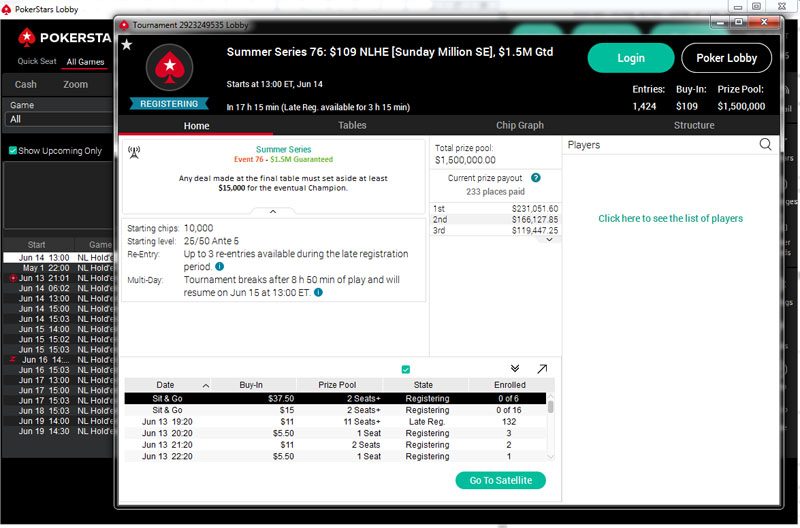The height and width of the screenshot is (528, 800).
Task: Sort satellites by the Date column arrow
Action: (206, 386)
